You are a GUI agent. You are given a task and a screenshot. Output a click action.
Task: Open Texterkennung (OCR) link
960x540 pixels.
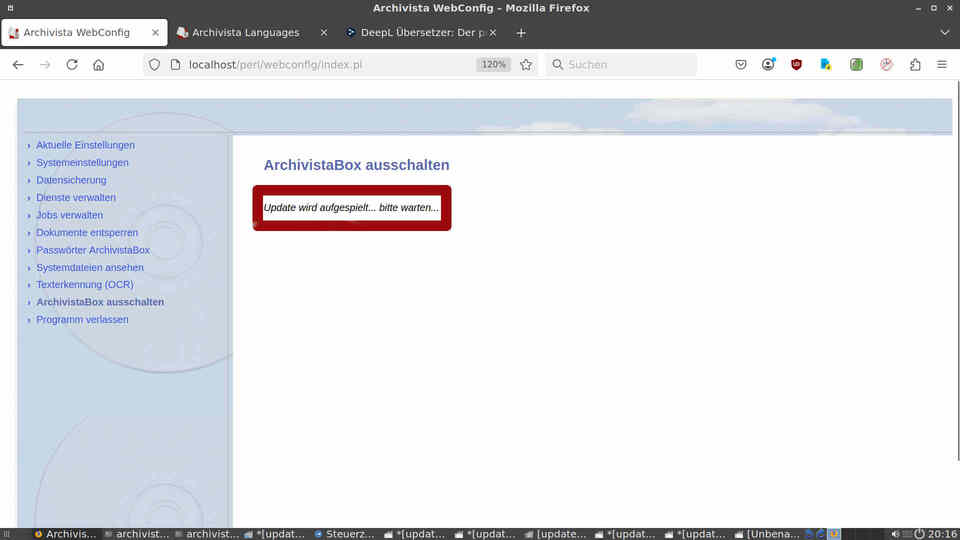(84, 285)
